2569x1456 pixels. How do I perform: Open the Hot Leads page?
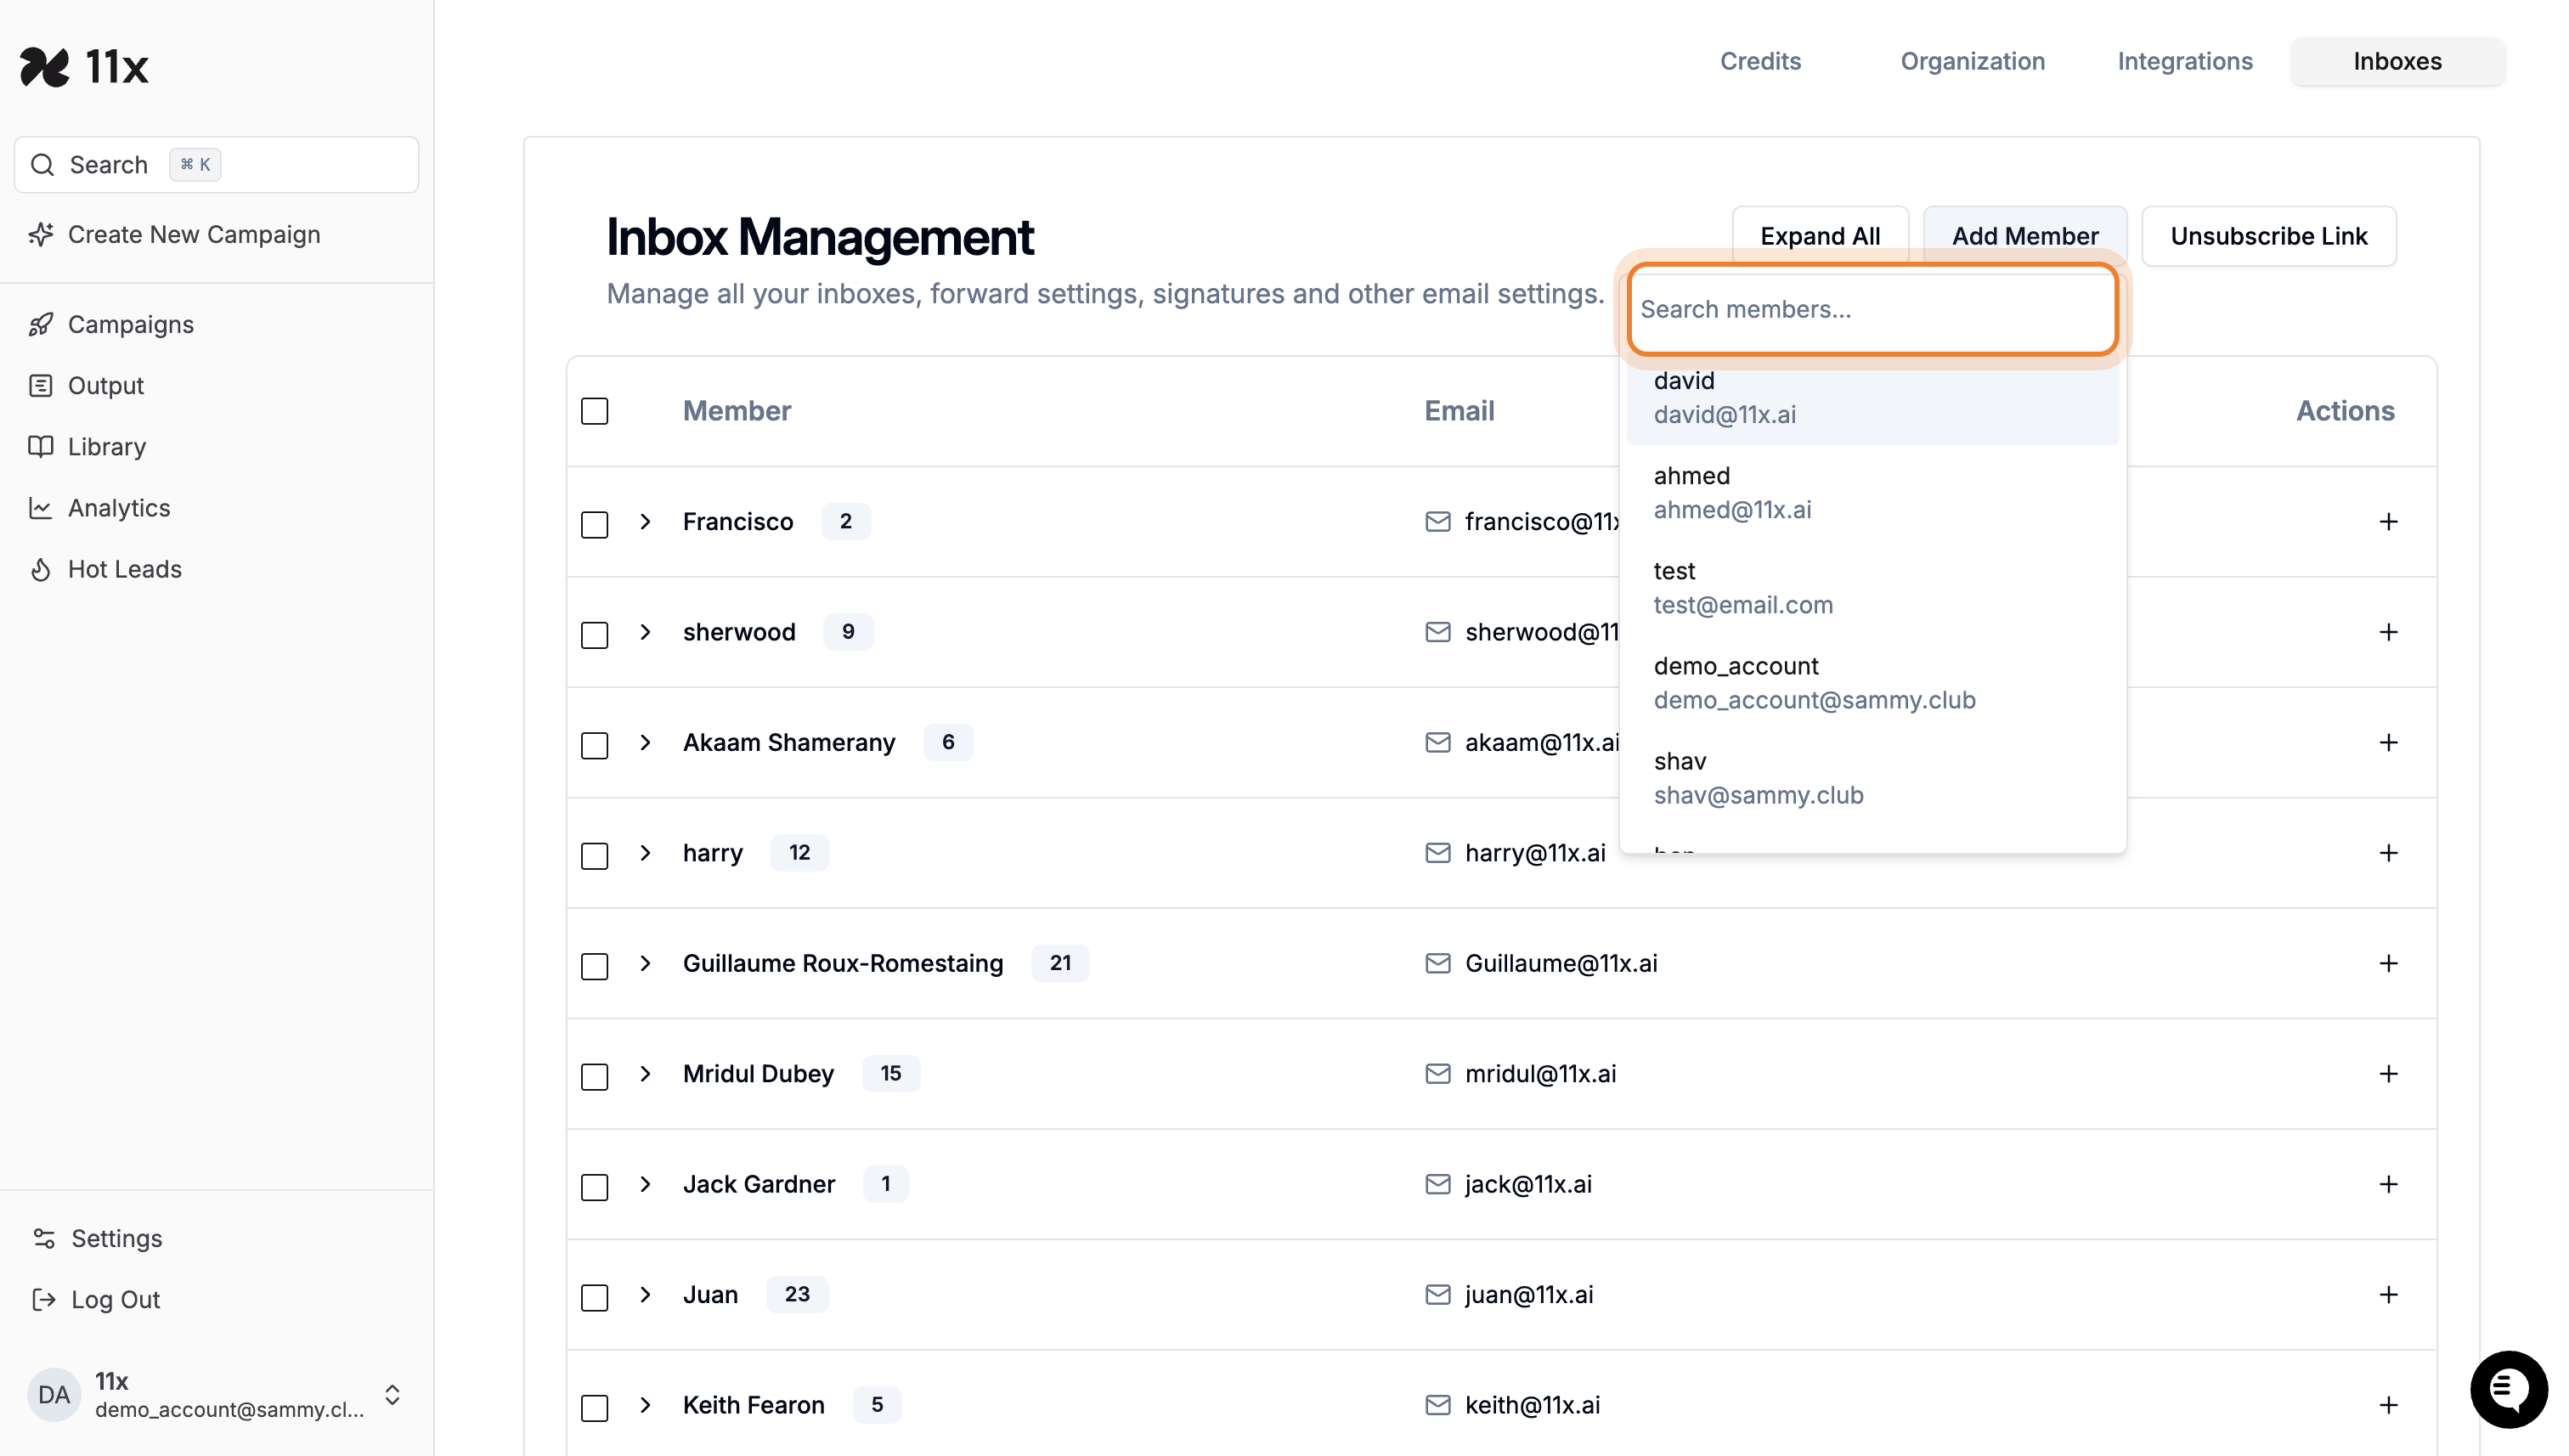(124, 569)
